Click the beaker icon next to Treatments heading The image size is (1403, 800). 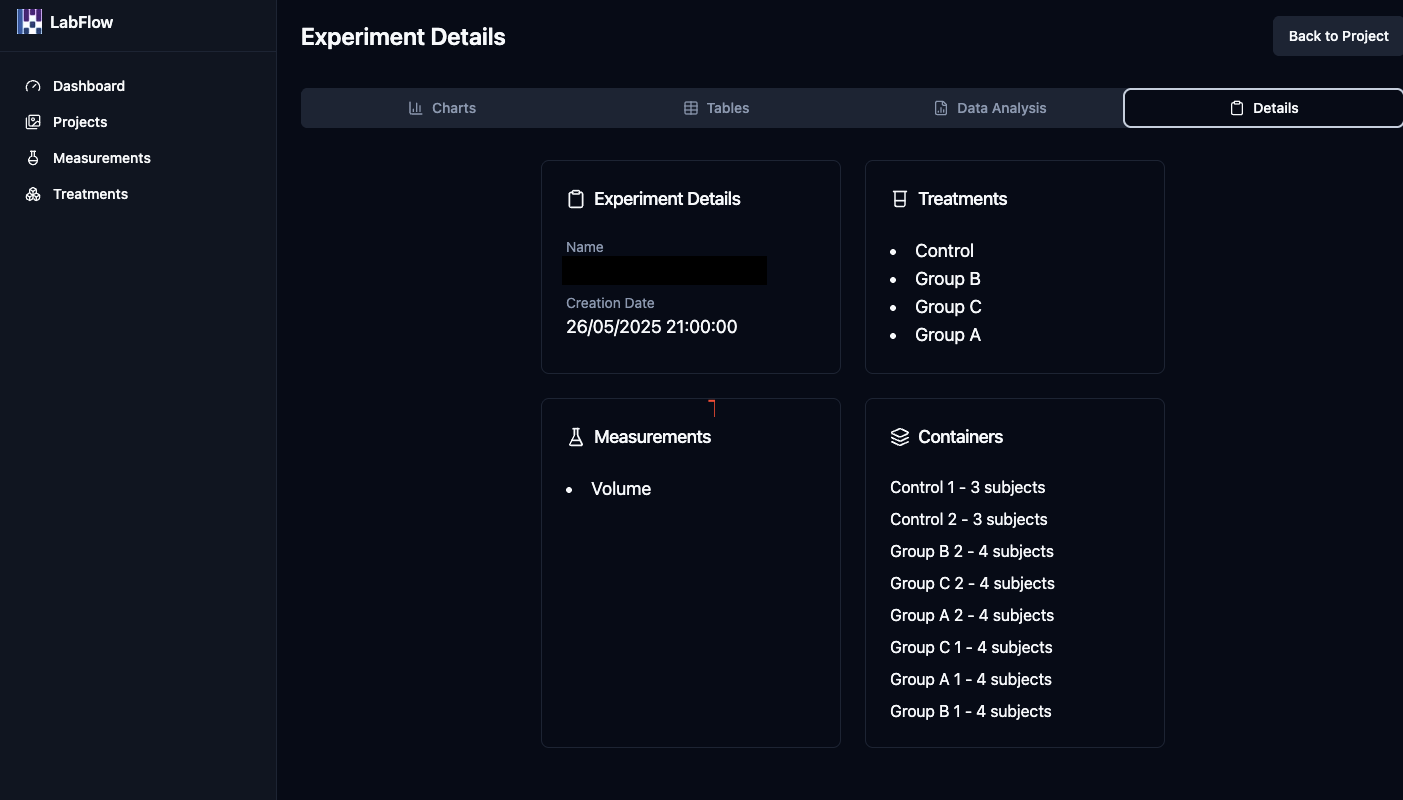pos(899,198)
